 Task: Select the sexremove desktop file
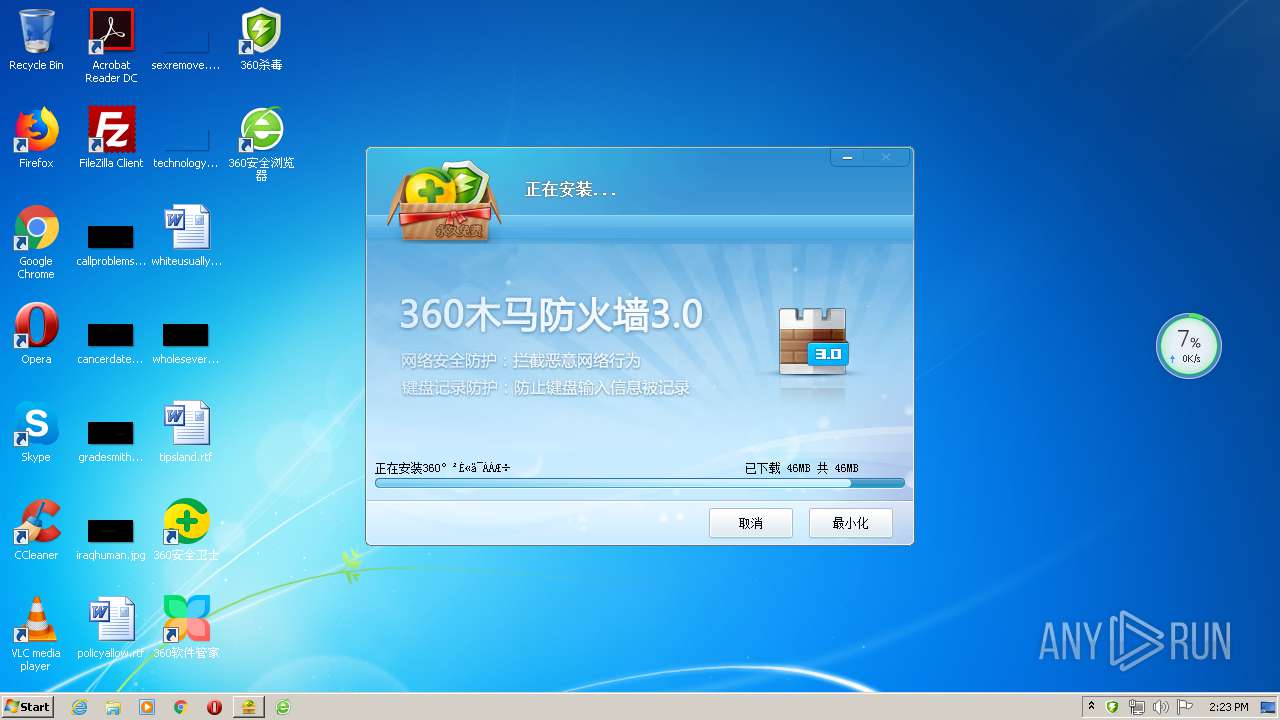[186, 45]
